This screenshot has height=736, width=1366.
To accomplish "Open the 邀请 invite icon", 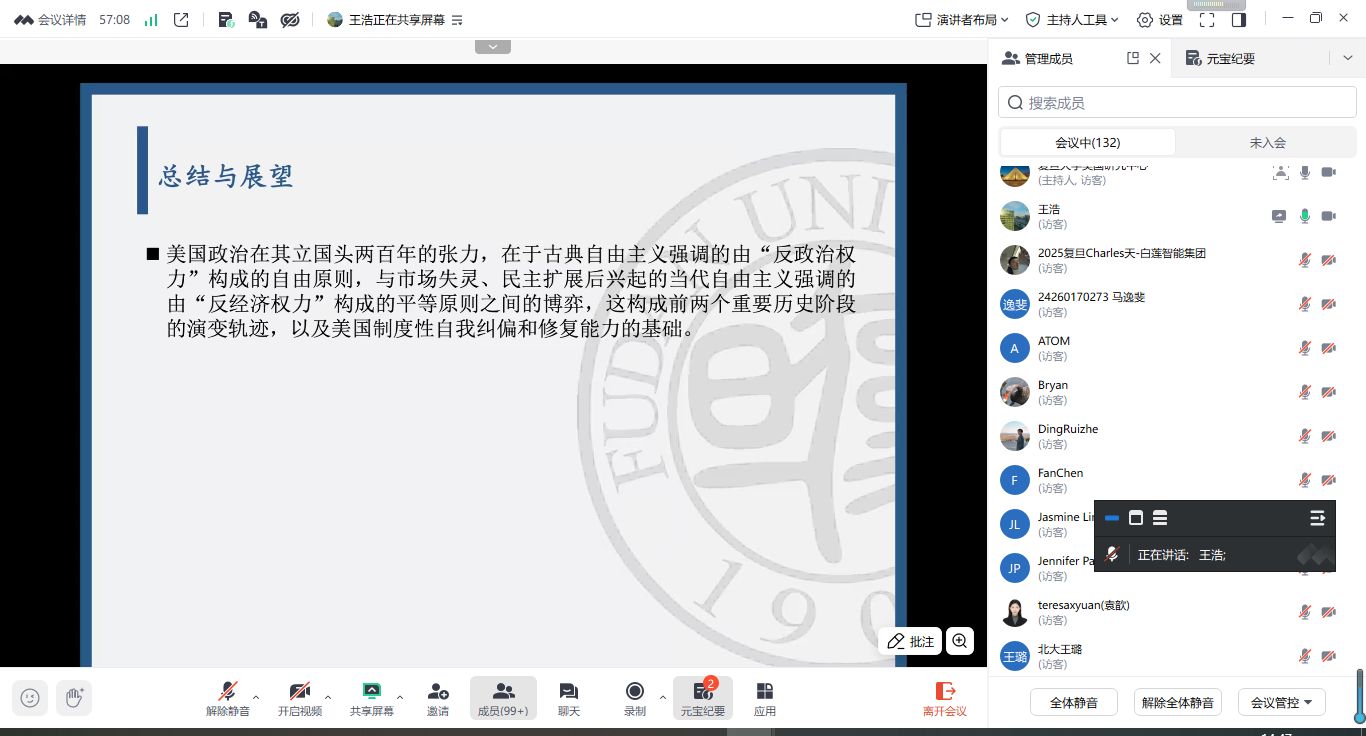I will (x=438, y=698).
